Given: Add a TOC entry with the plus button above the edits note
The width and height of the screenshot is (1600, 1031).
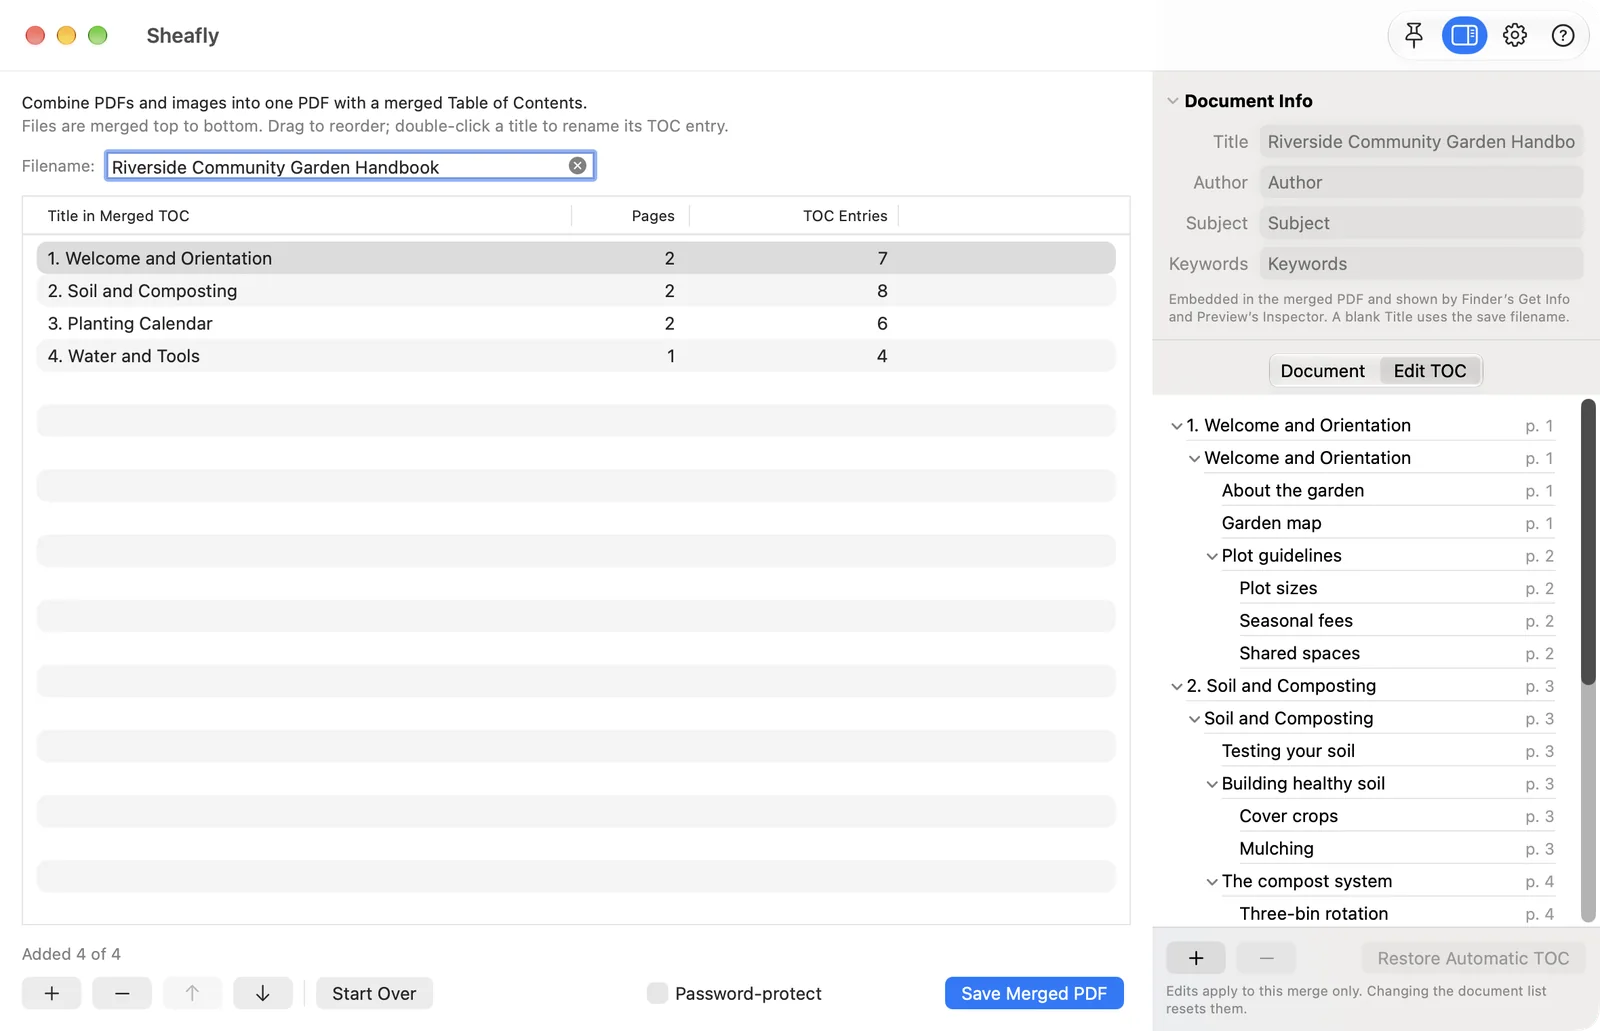Looking at the screenshot, I should (1196, 958).
